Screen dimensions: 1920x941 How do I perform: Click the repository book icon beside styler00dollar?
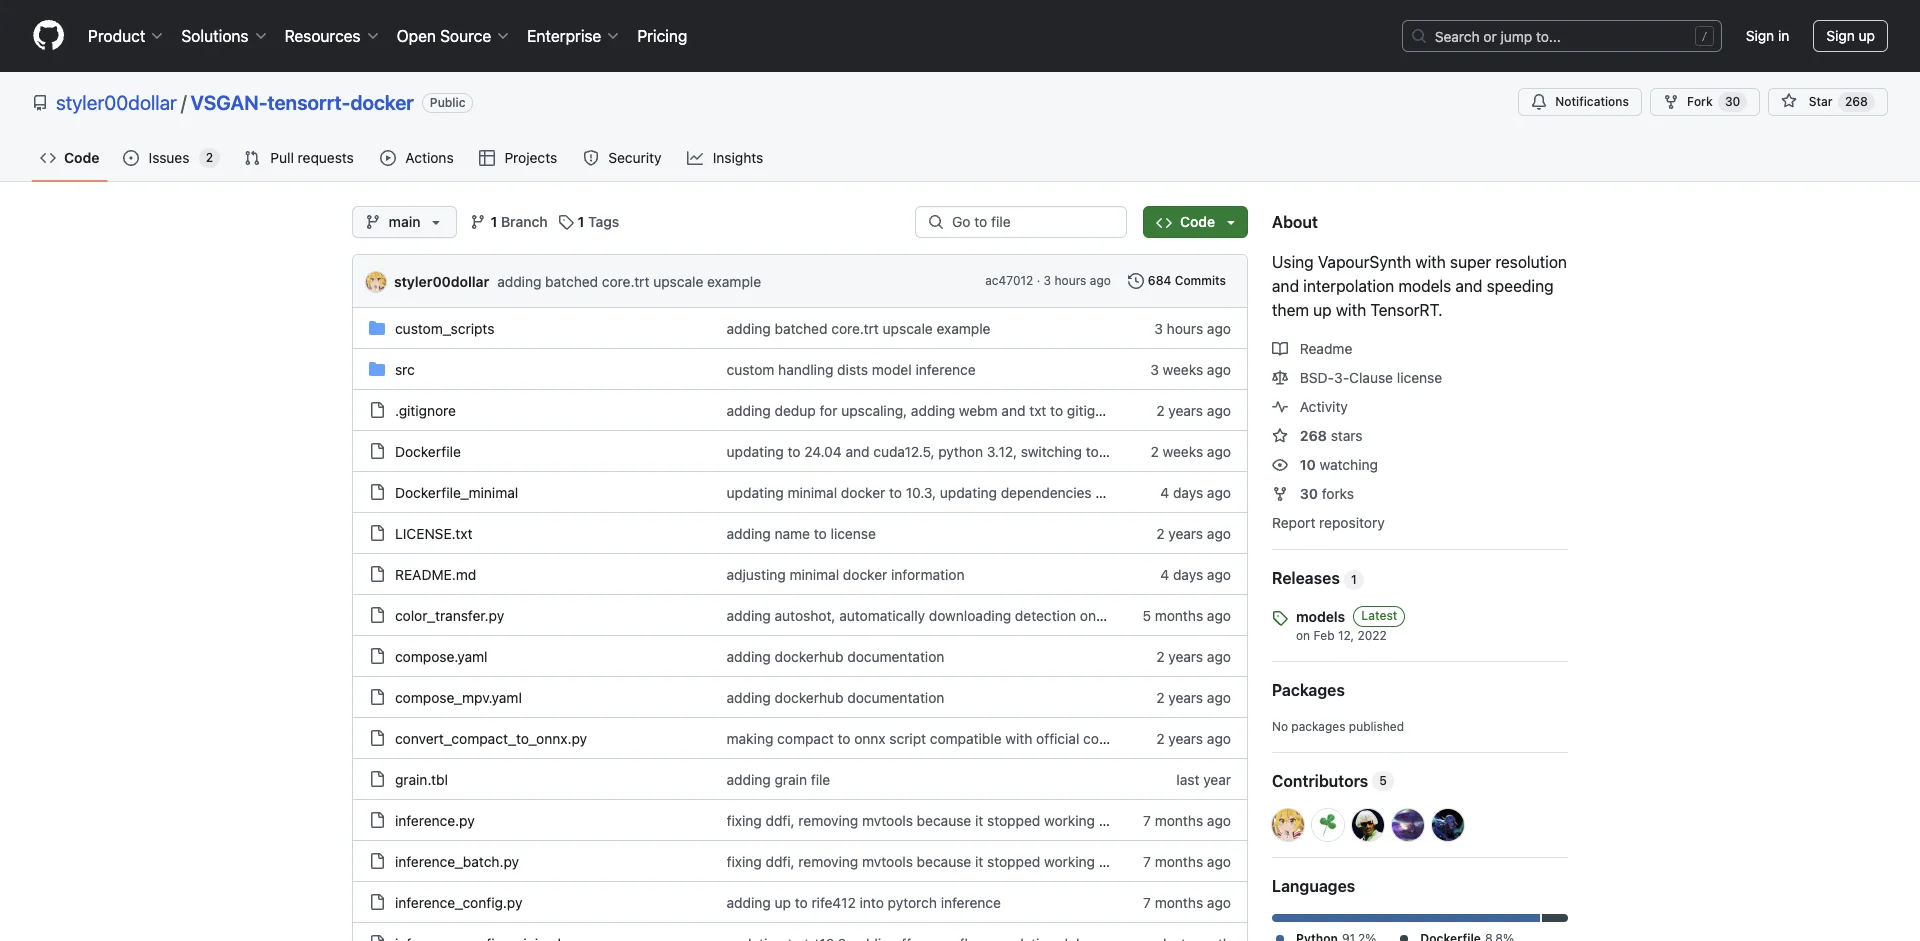40,103
